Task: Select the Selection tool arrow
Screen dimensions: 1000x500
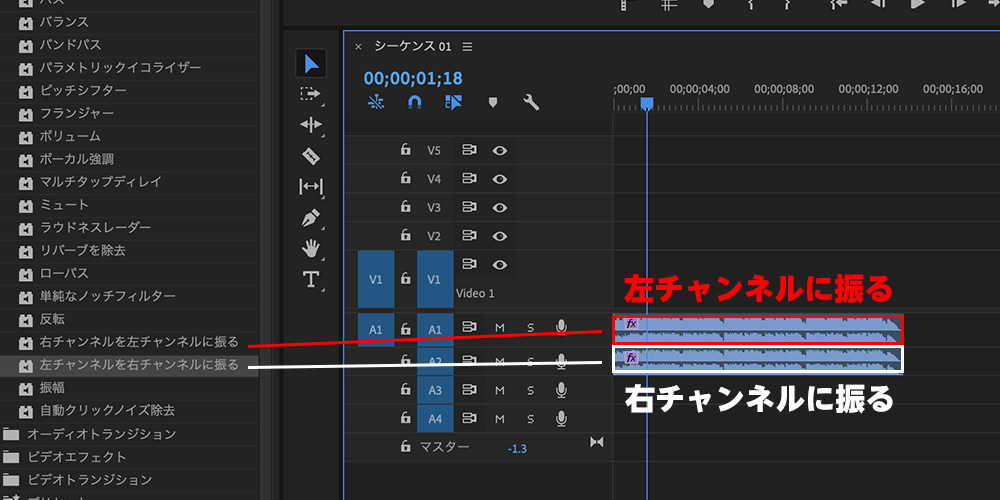Action: pos(311,64)
